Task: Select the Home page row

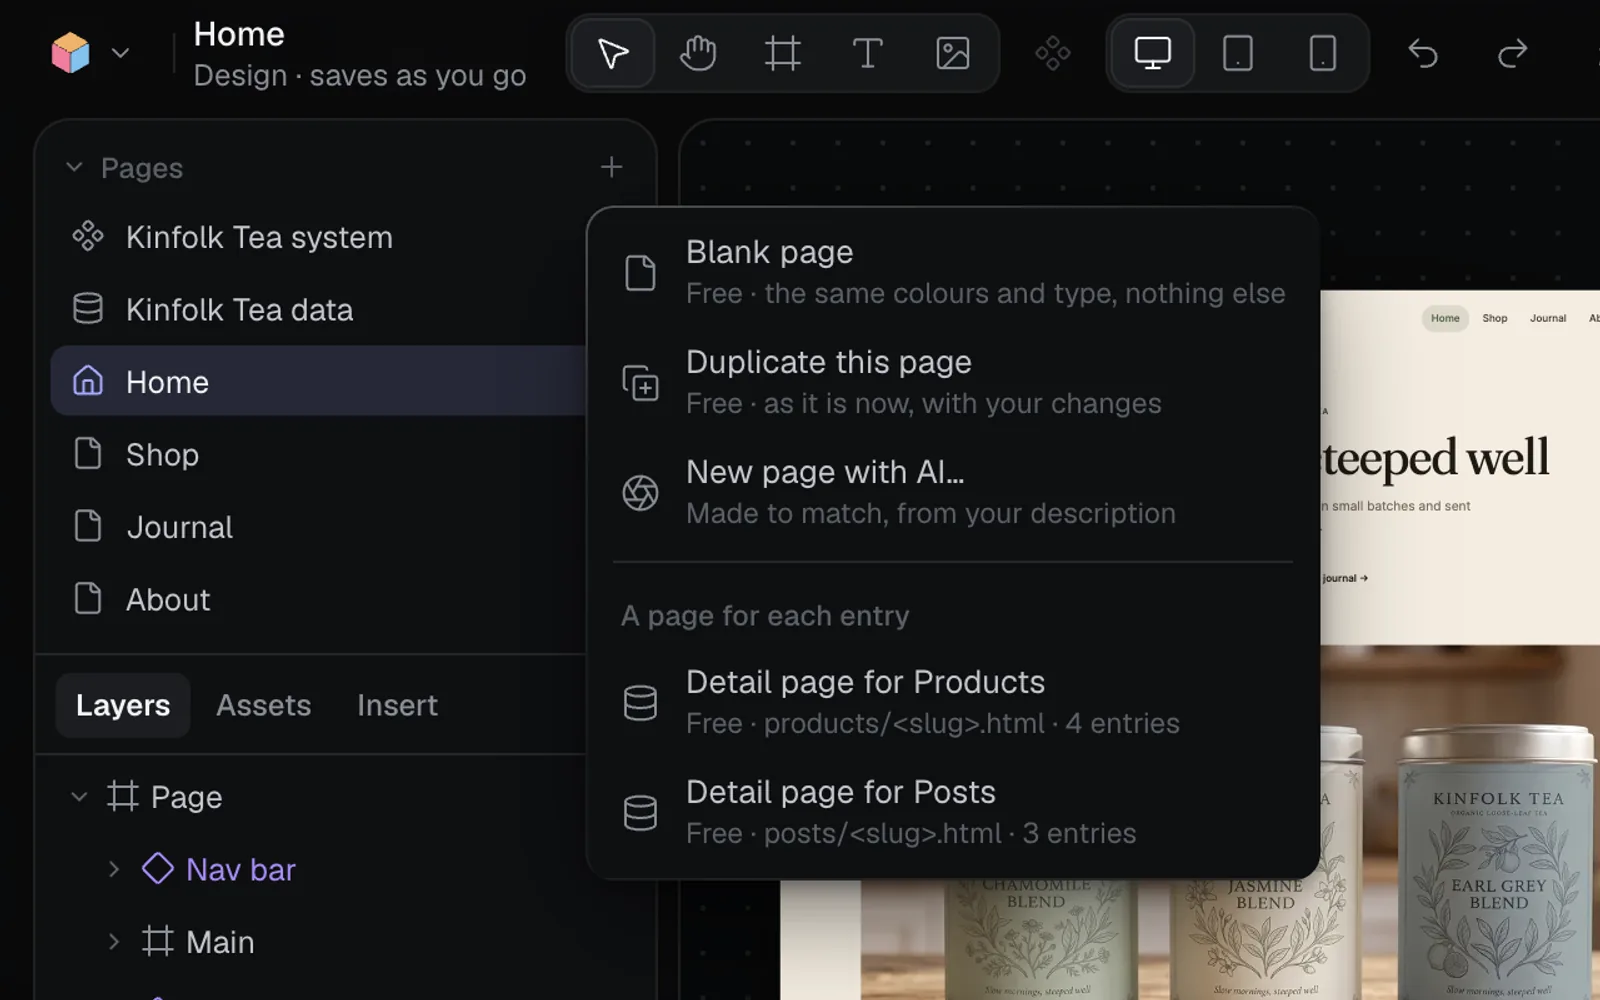Action: tap(318, 381)
